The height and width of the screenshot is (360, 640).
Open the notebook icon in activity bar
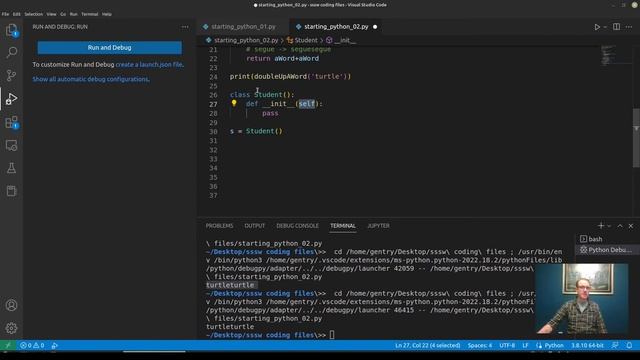11,191
